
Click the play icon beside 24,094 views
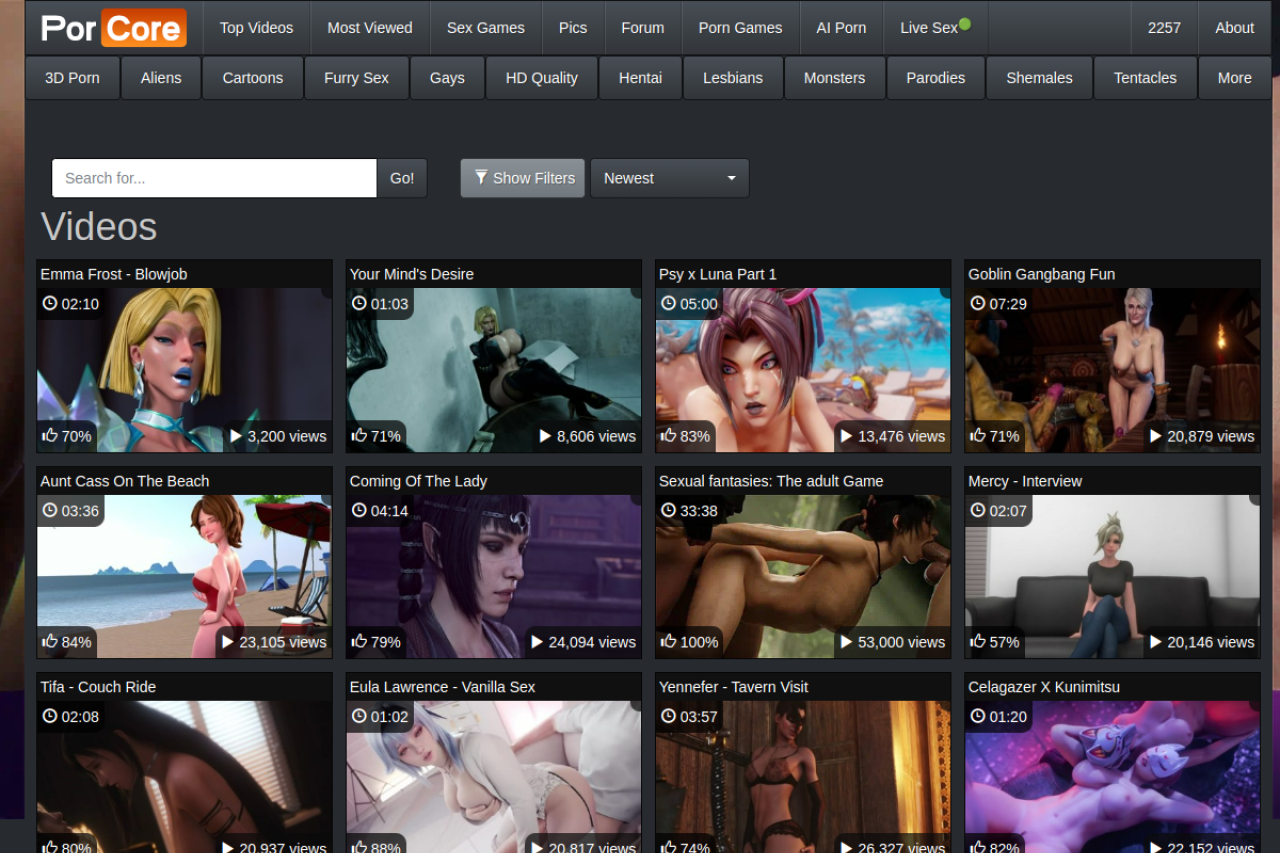click(536, 642)
